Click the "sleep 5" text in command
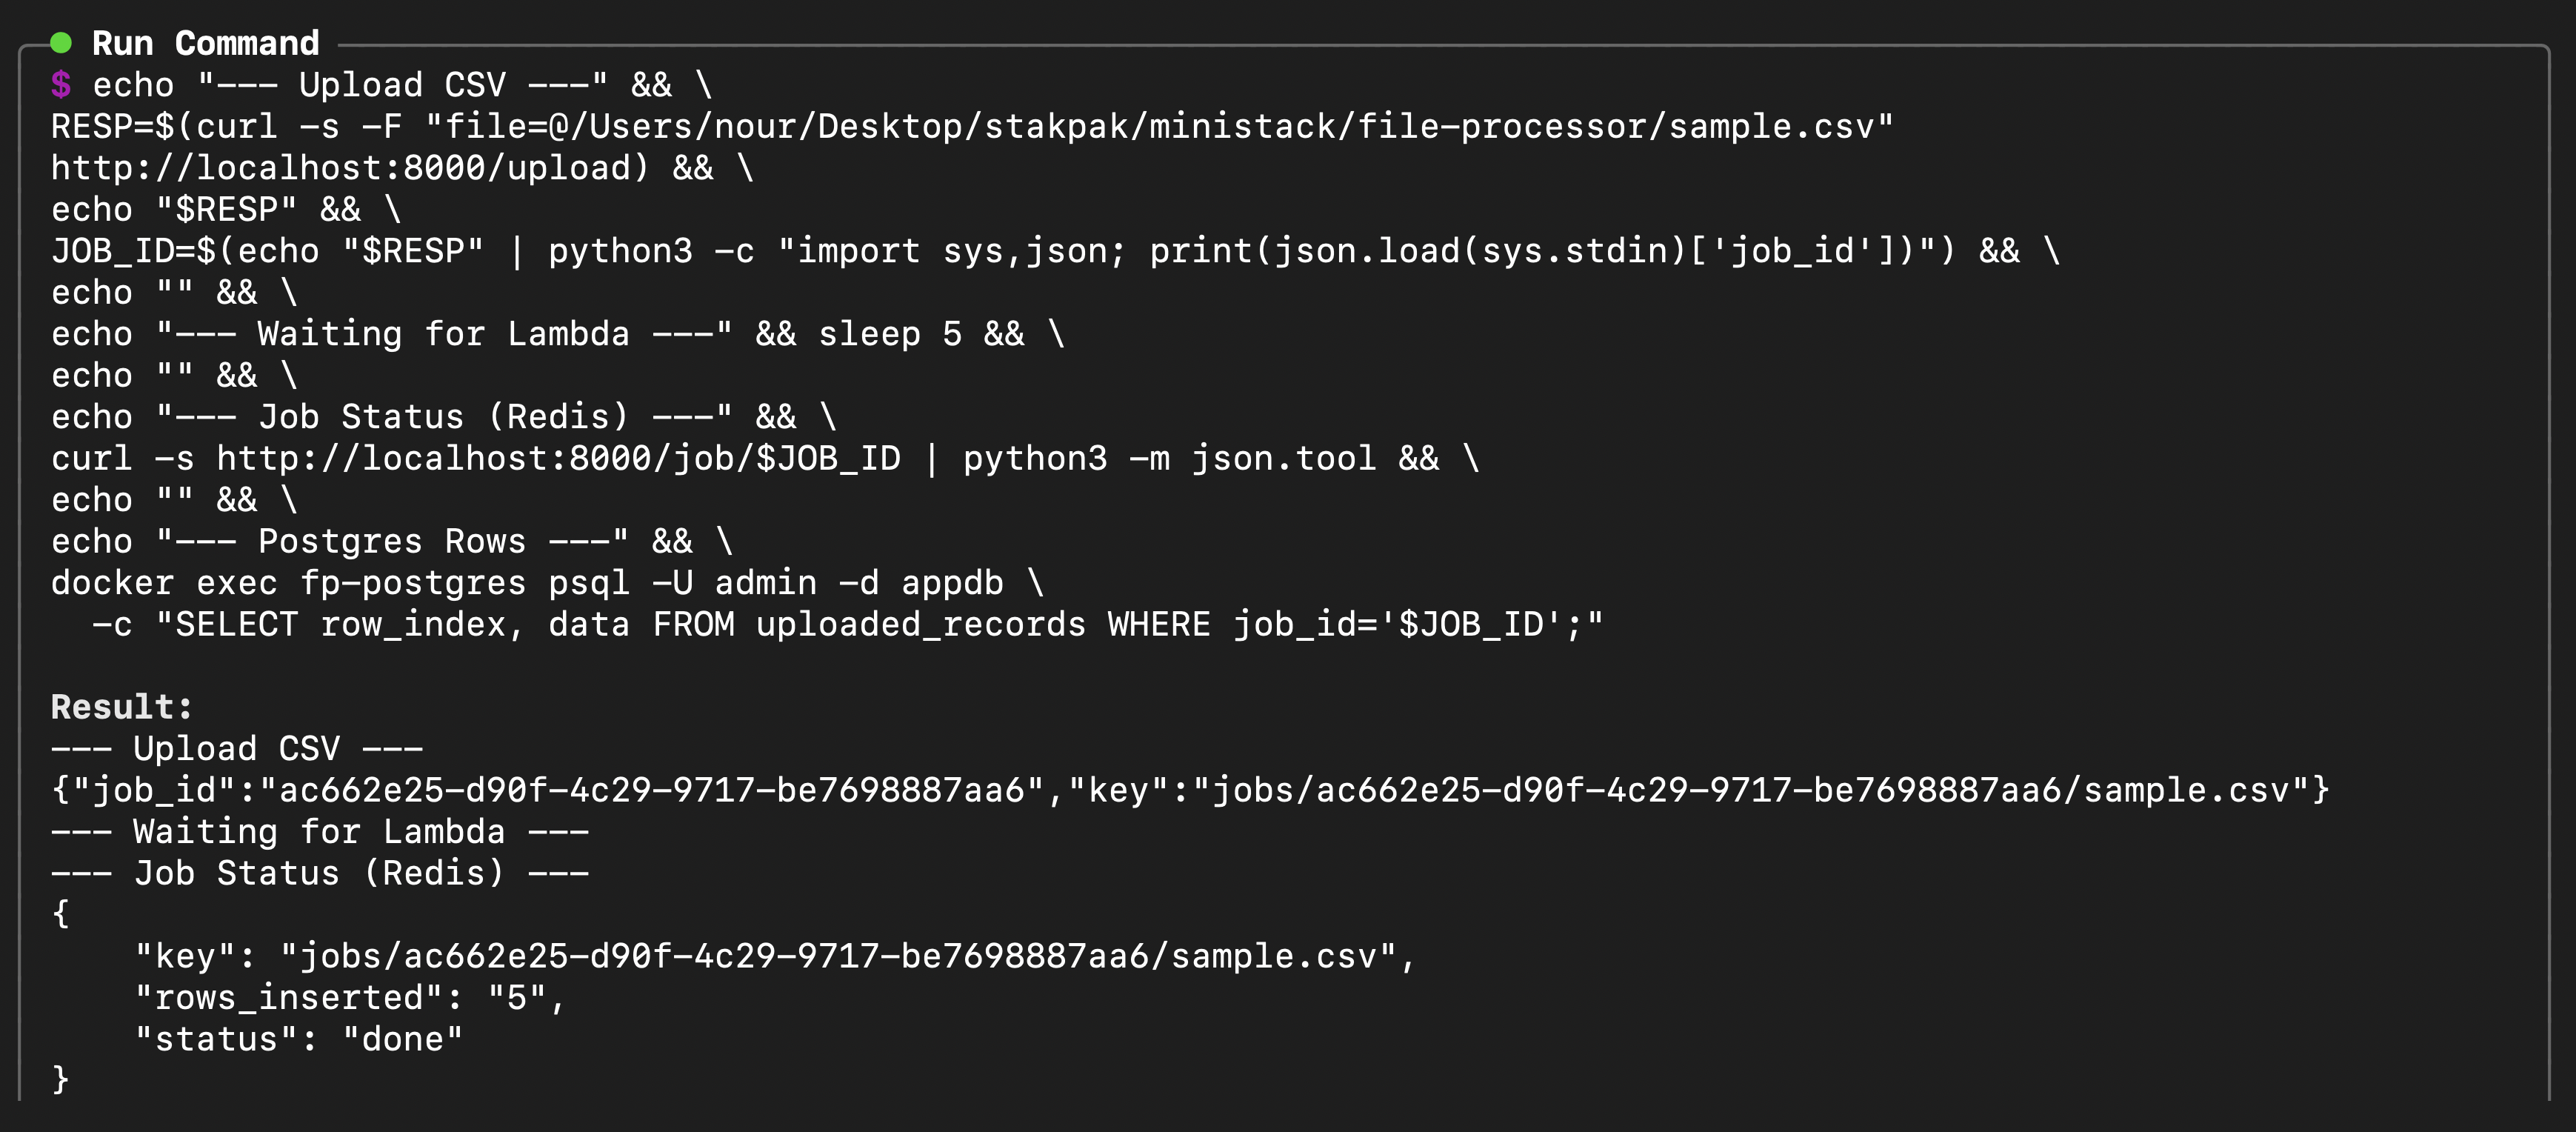This screenshot has height=1132, width=2576. (889, 334)
